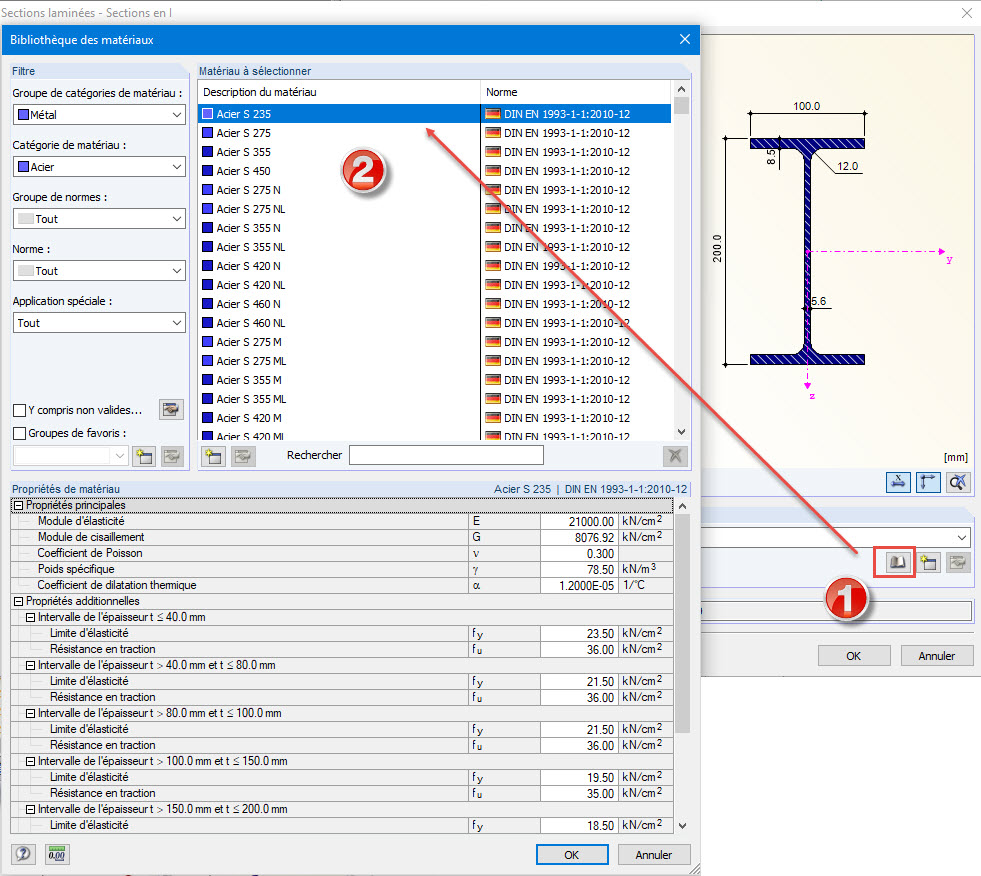Collapse interval t > 40.0 mm et t ≤ 80.0 mm
Image resolution: width=981 pixels, height=876 pixels.
(x=30, y=666)
